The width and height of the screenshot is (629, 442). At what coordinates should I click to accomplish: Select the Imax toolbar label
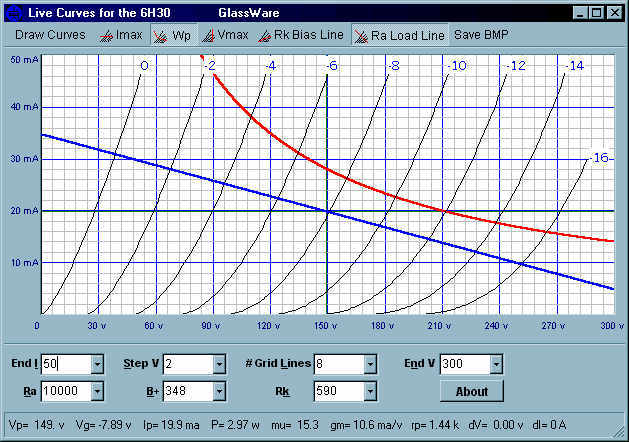click(x=129, y=35)
